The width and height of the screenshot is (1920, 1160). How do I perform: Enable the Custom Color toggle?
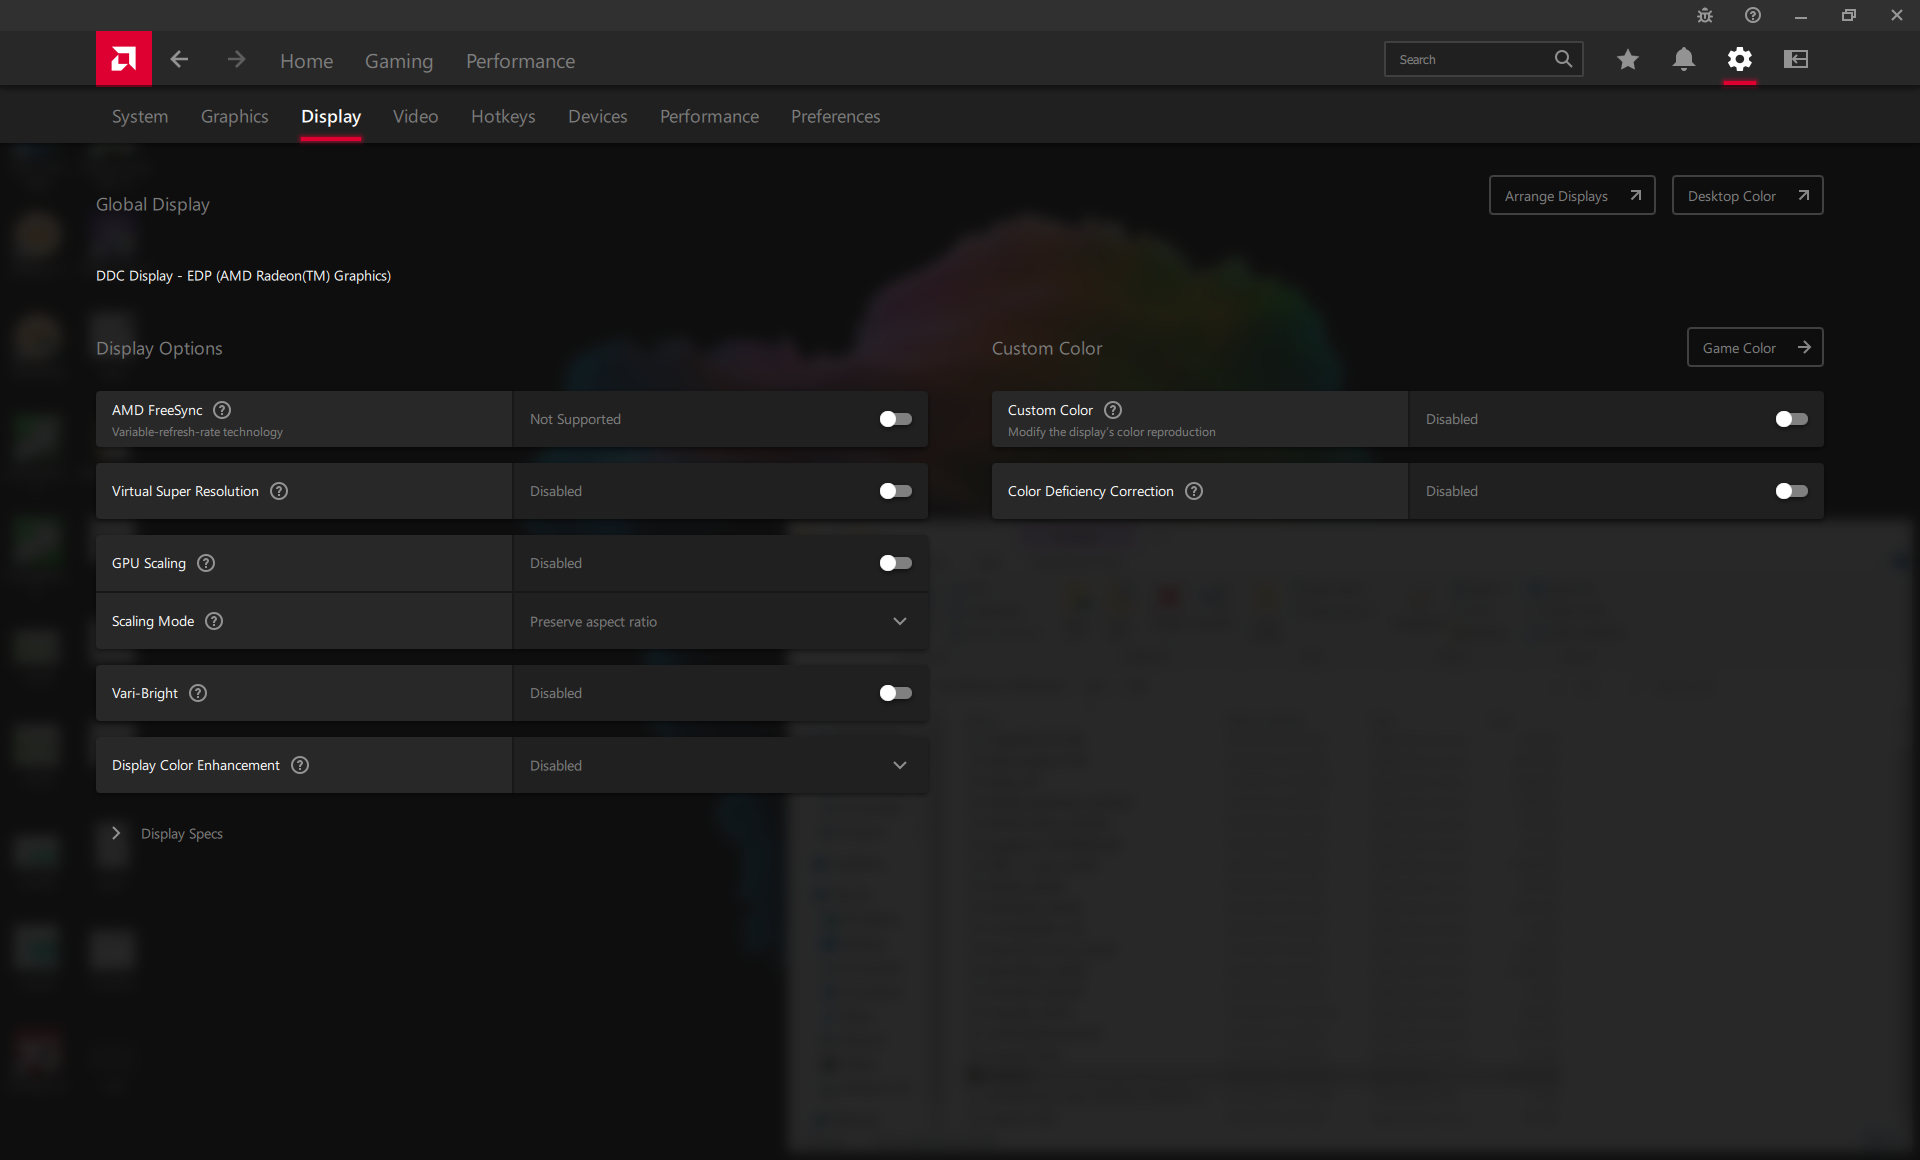pyautogui.click(x=1791, y=419)
